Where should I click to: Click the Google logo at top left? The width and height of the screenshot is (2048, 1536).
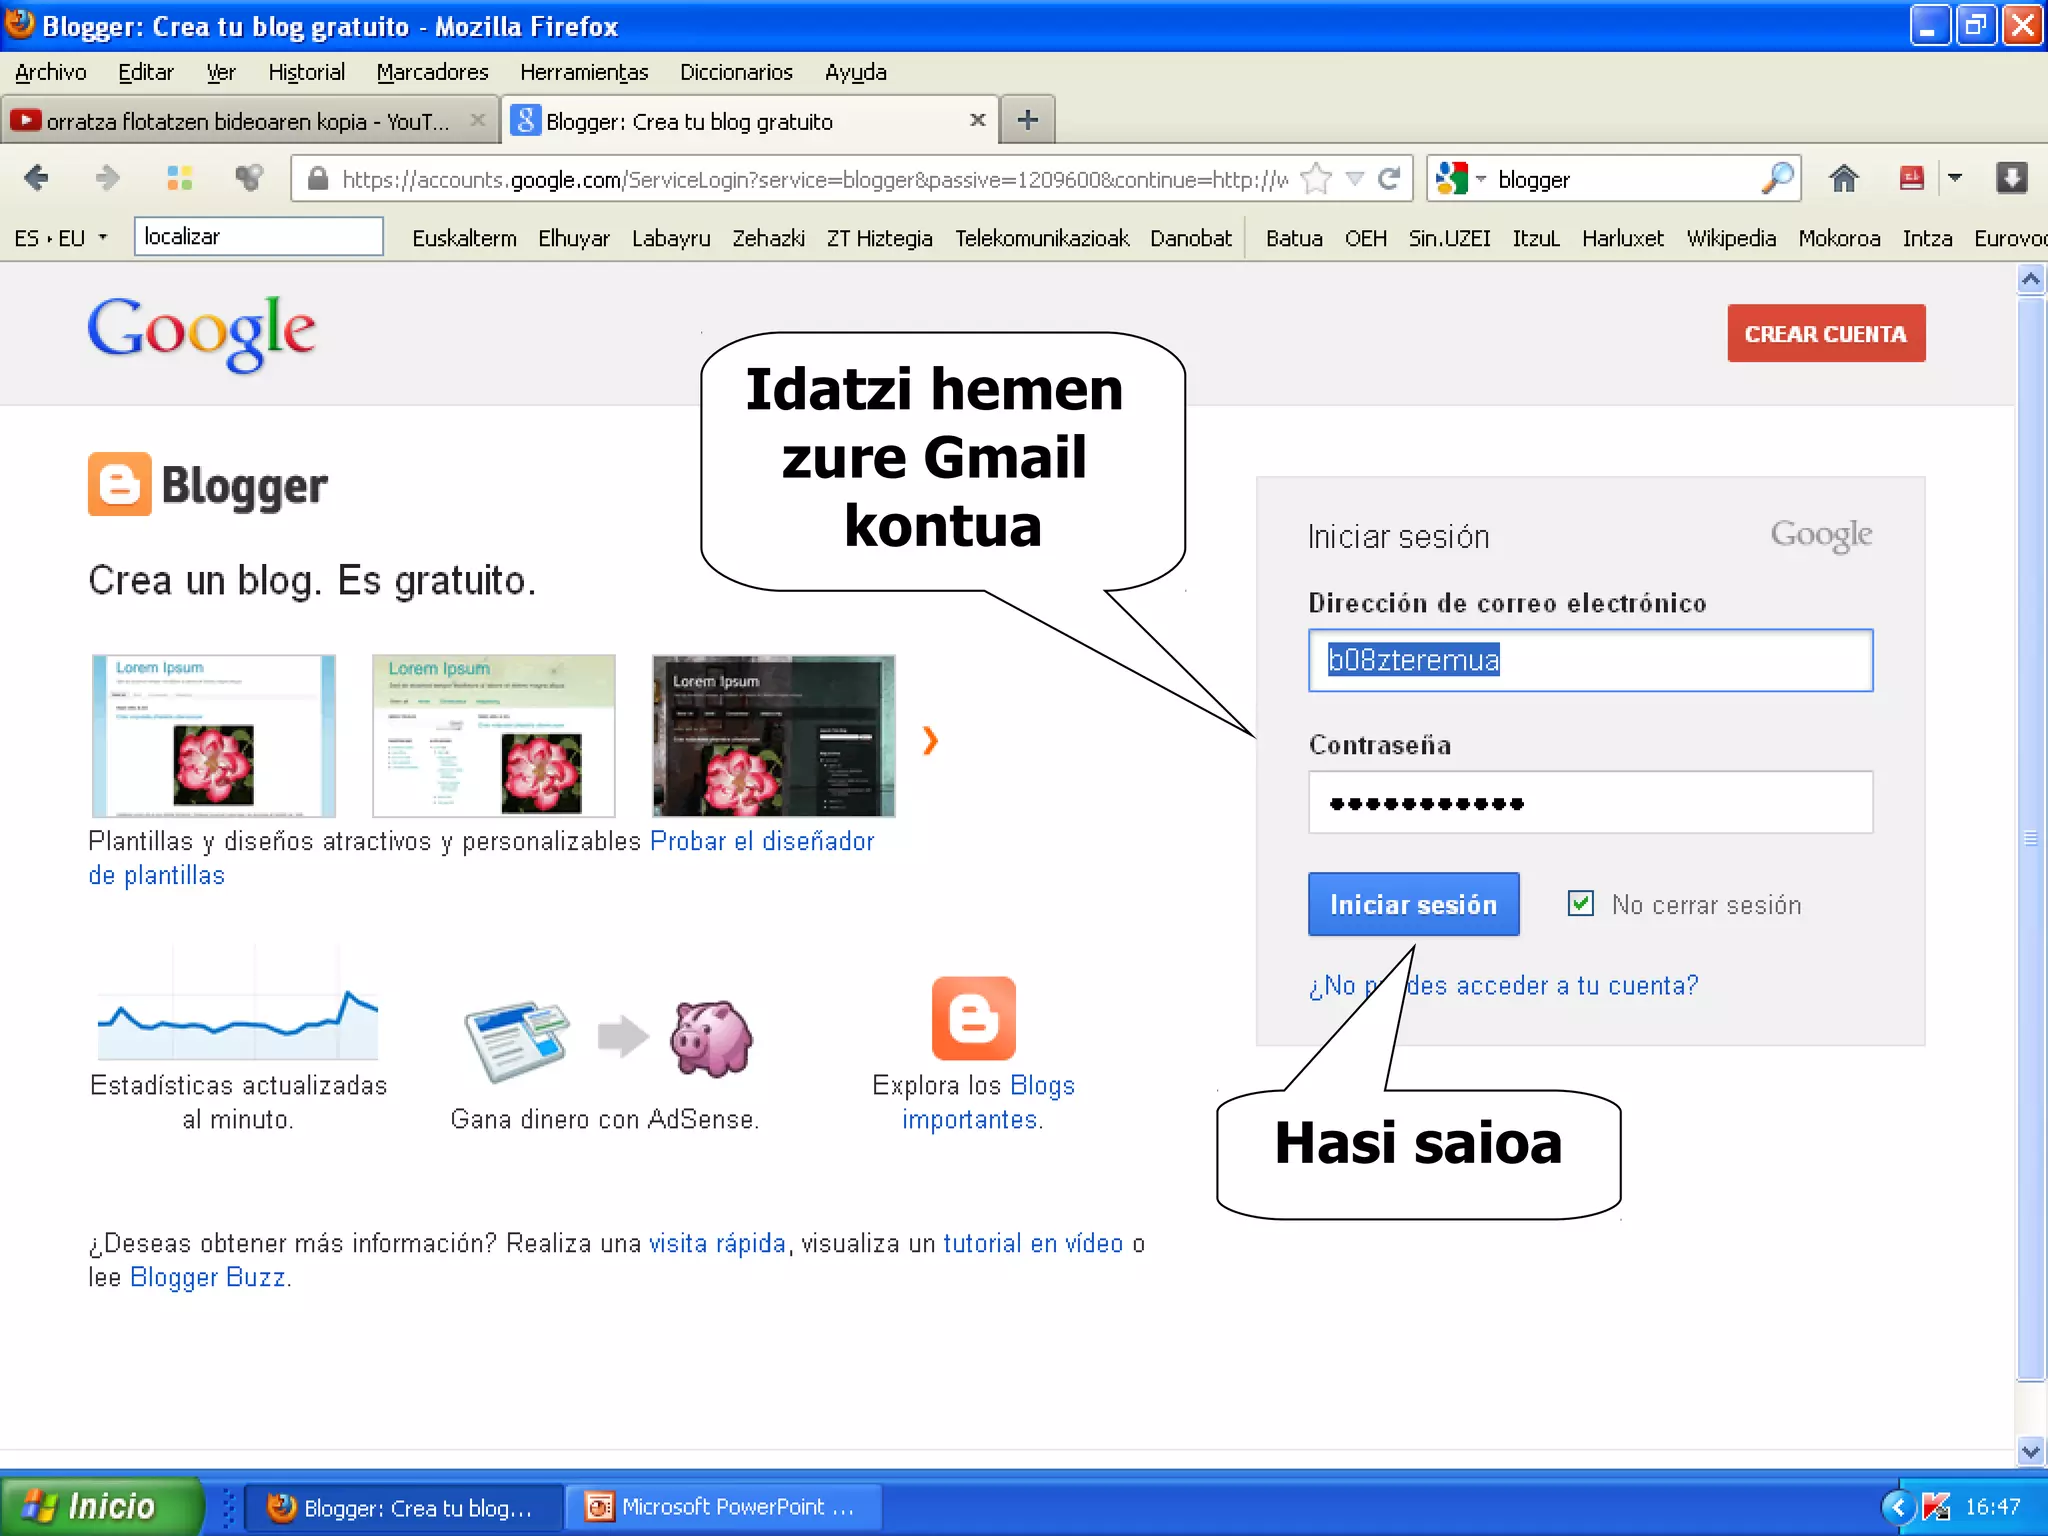(x=202, y=333)
